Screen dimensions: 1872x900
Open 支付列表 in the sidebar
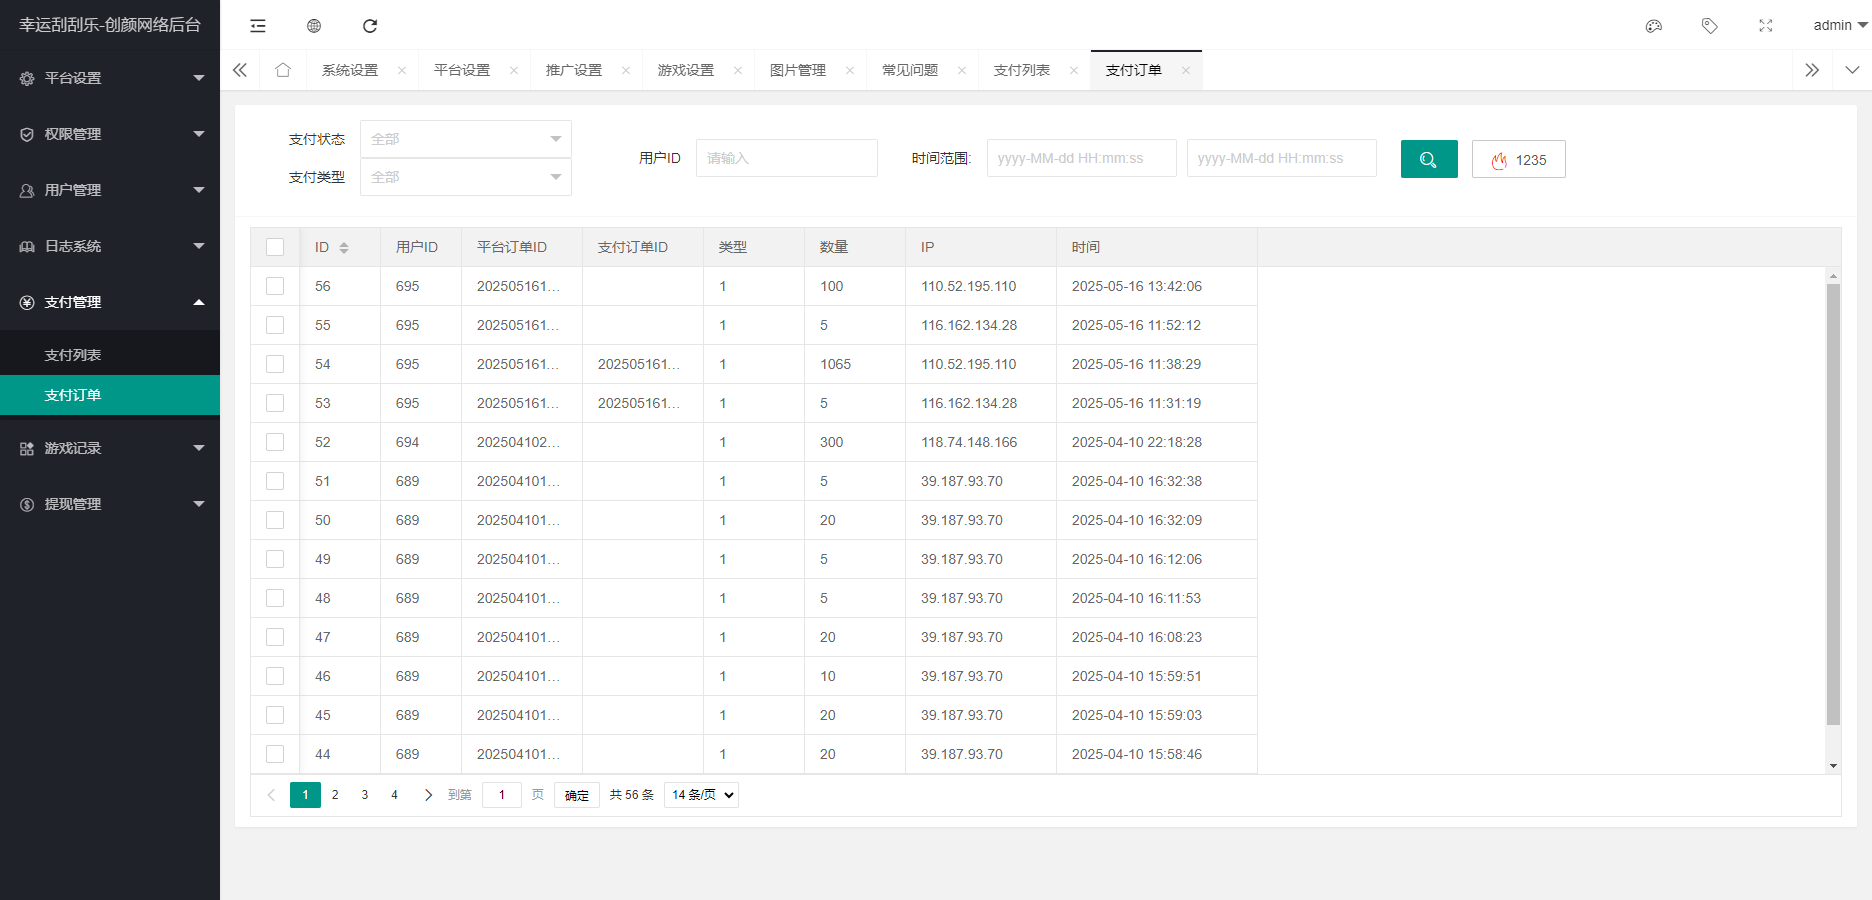pos(73,355)
